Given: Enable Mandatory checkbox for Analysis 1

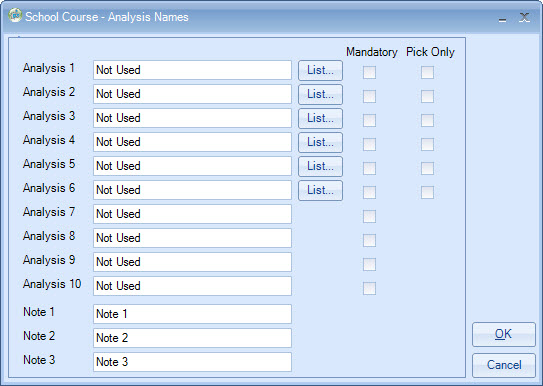Looking at the screenshot, I should (x=369, y=72).
